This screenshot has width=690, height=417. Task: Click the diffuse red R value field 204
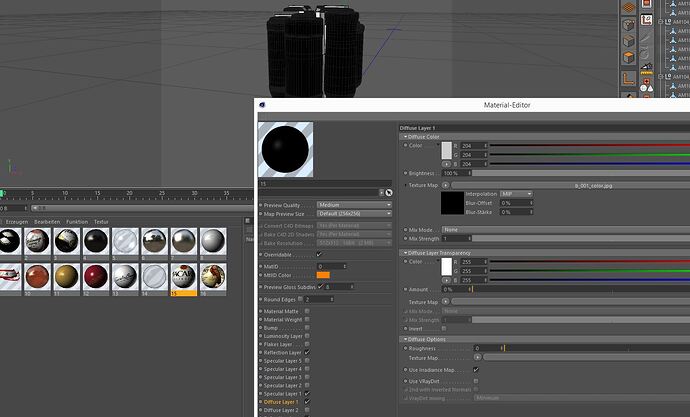coord(473,146)
